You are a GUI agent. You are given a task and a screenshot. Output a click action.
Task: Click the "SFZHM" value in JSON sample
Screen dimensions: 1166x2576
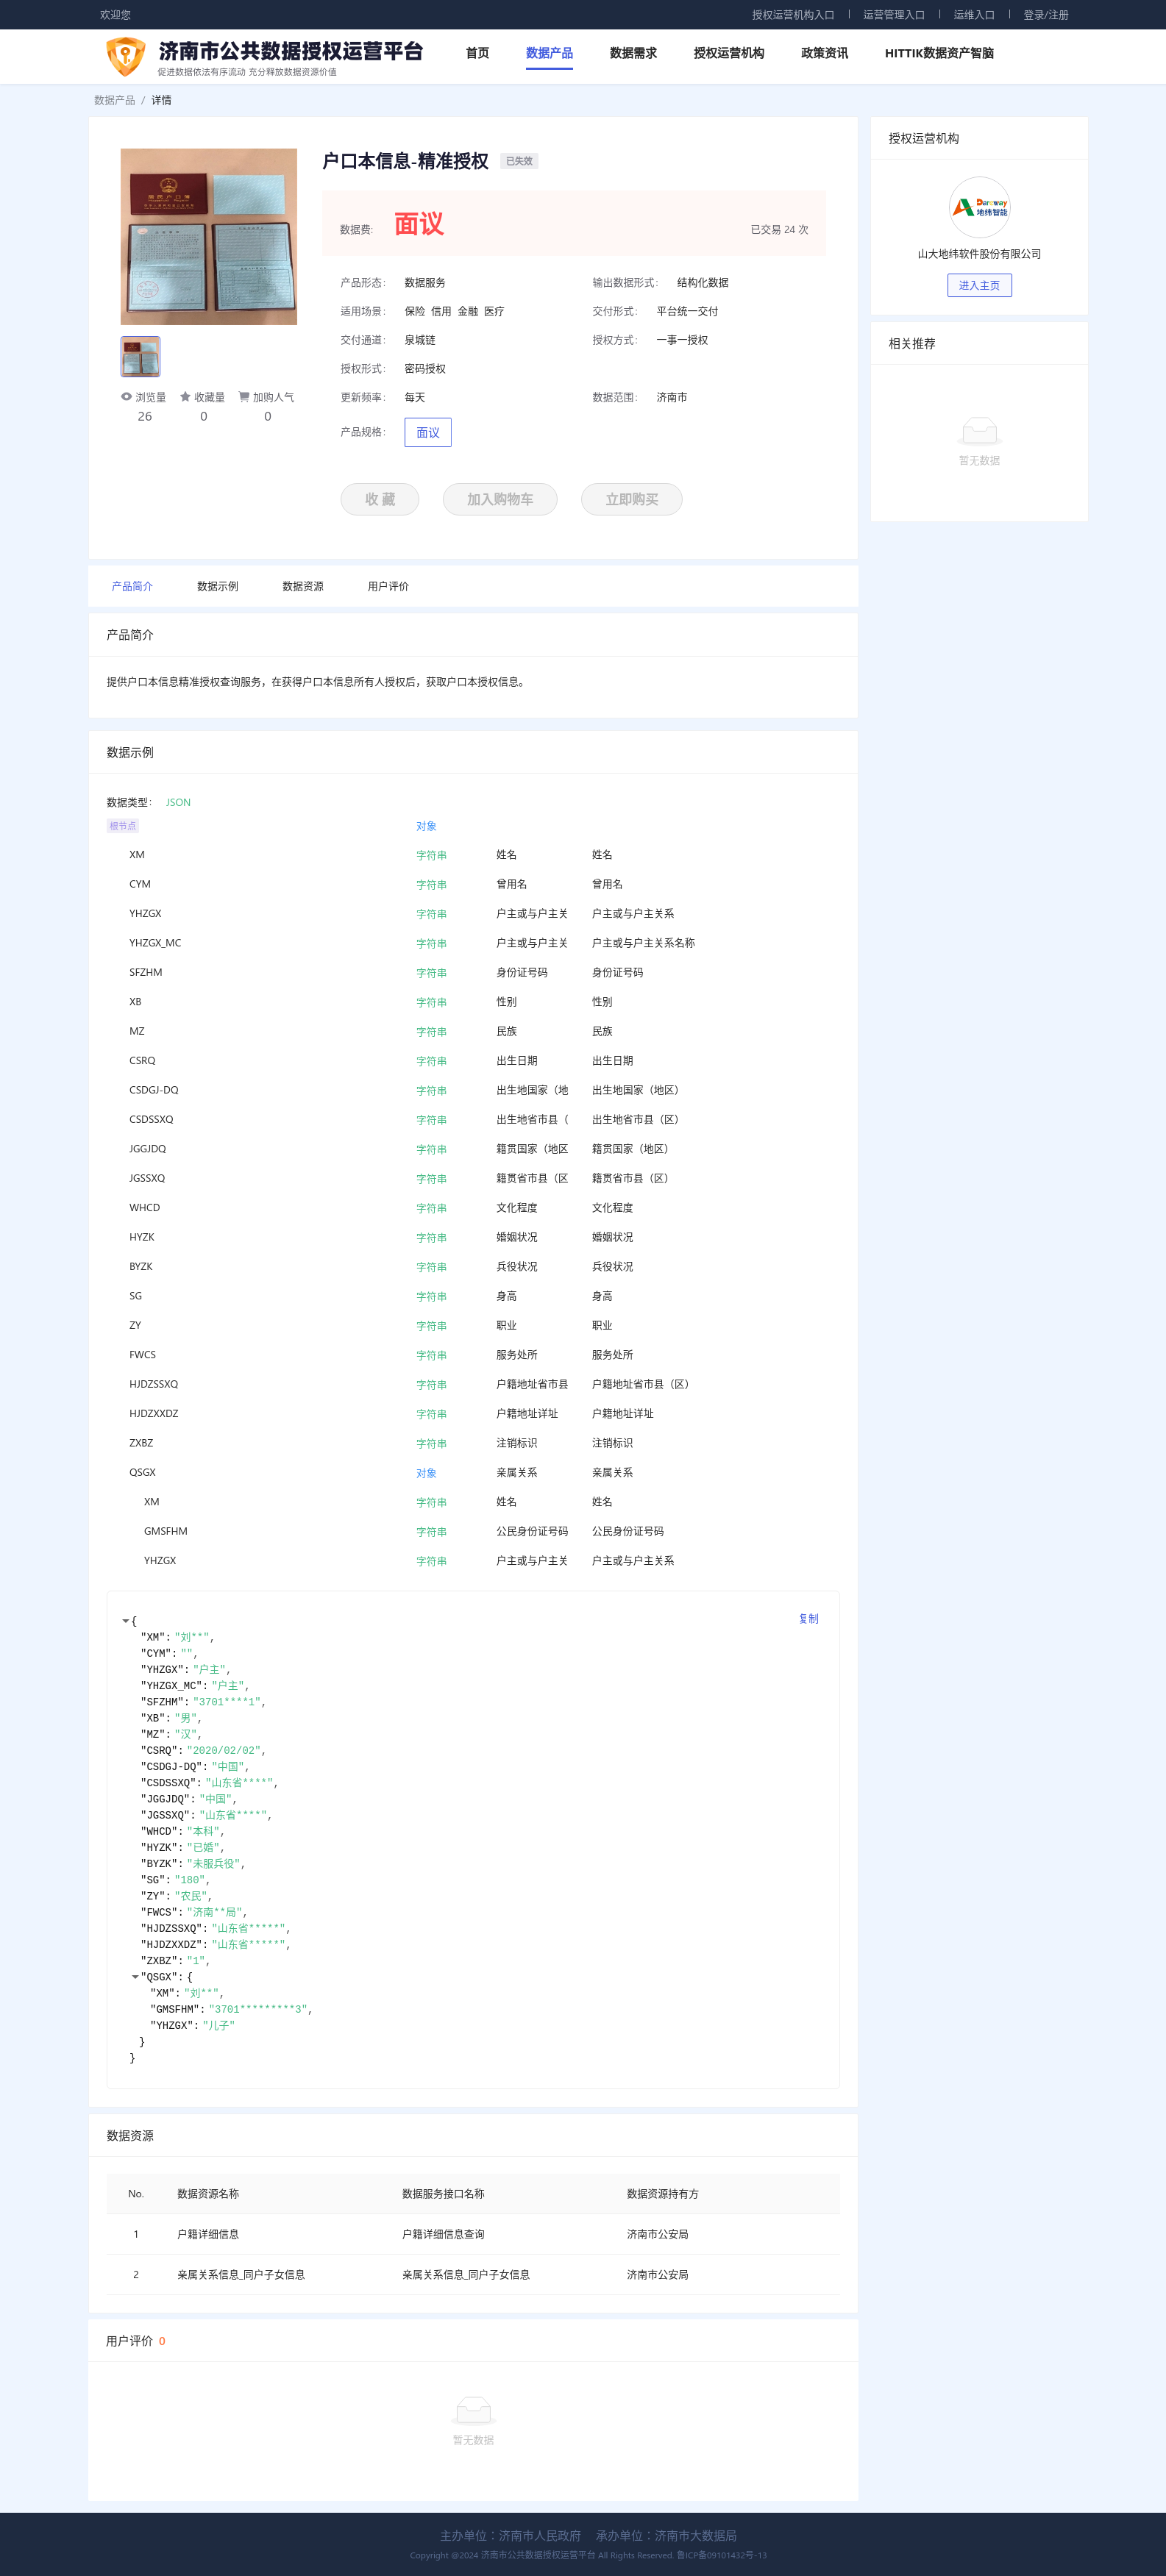click(x=226, y=1702)
